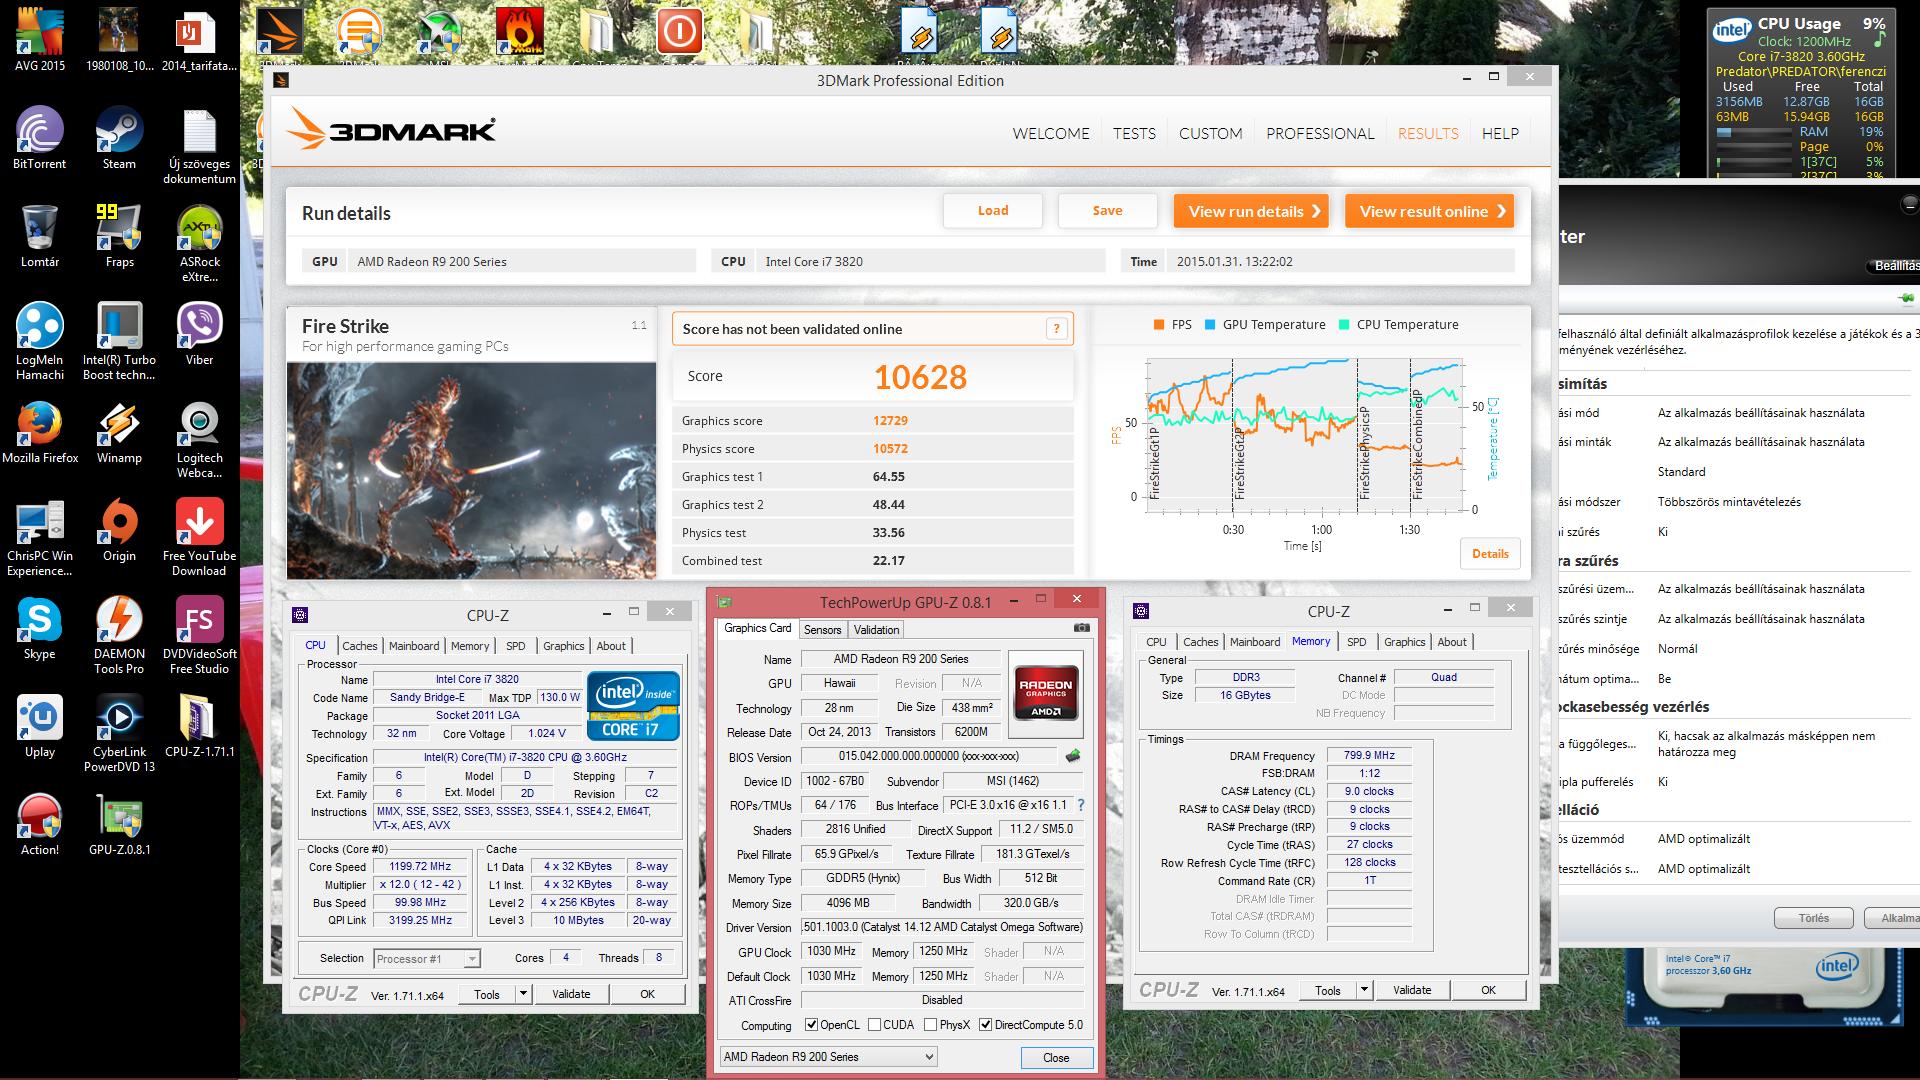Switch to the Sensors tab in GPU-Z

click(x=822, y=629)
